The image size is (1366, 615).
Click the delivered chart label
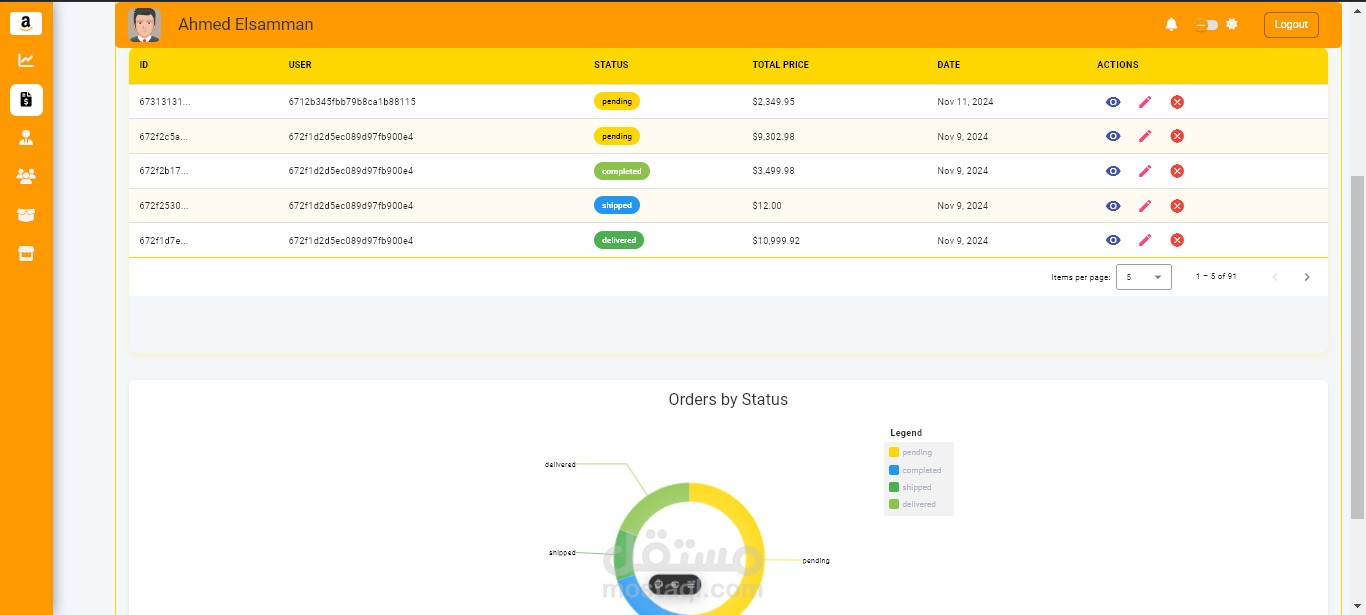(x=560, y=464)
